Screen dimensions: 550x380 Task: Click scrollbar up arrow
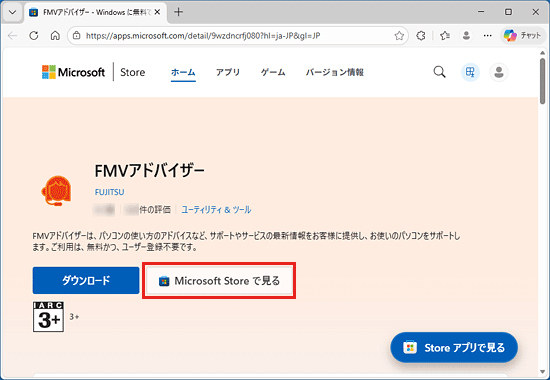pyautogui.click(x=543, y=53)
